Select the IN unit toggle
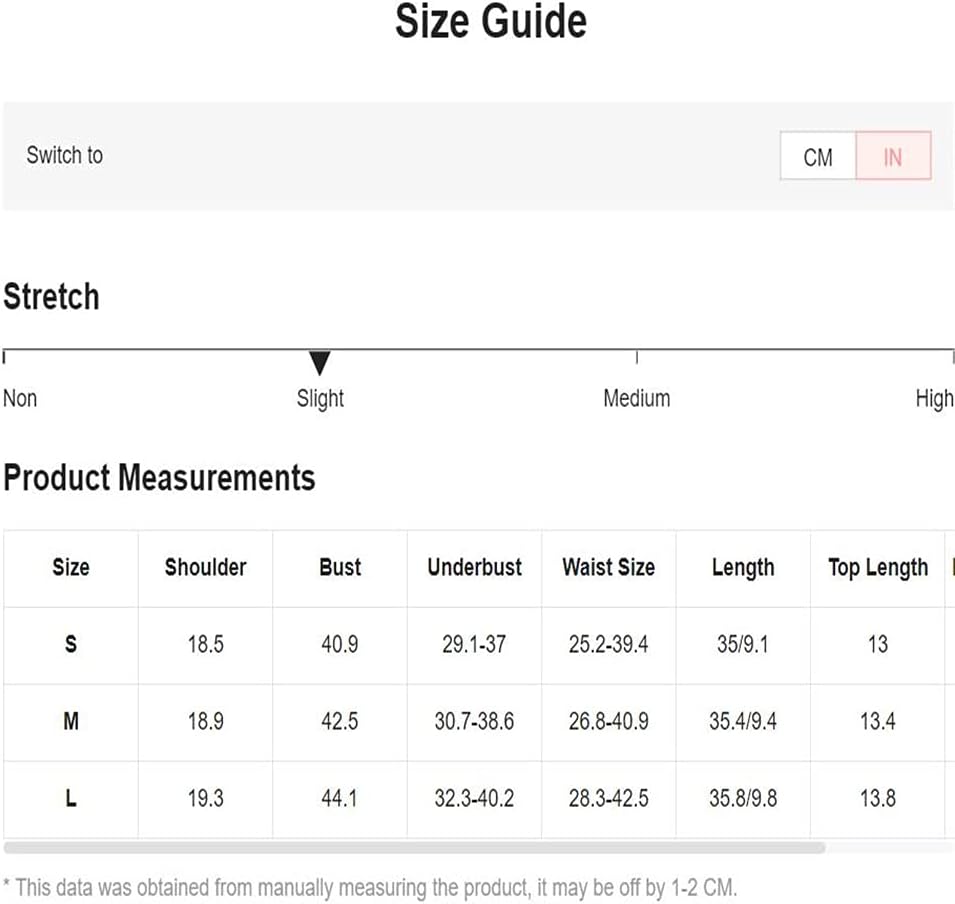 [893, 156]
